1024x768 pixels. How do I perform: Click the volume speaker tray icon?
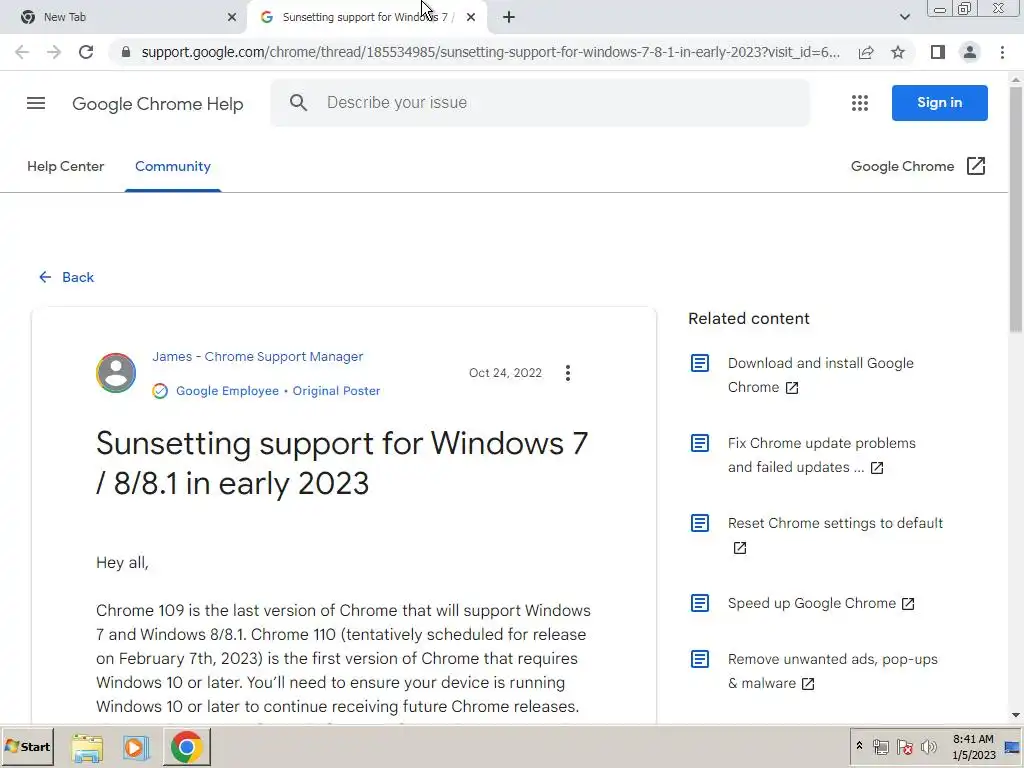[x=928, y=747]
